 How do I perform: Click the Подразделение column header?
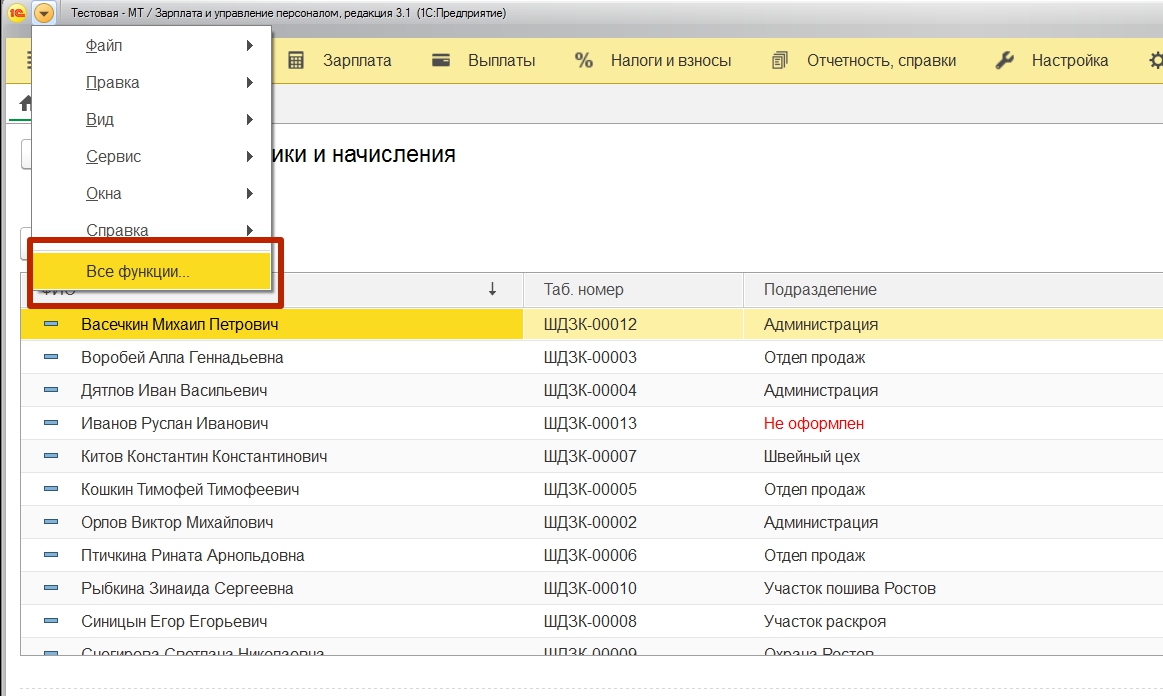pyautogui.click(x=953, y=289)
